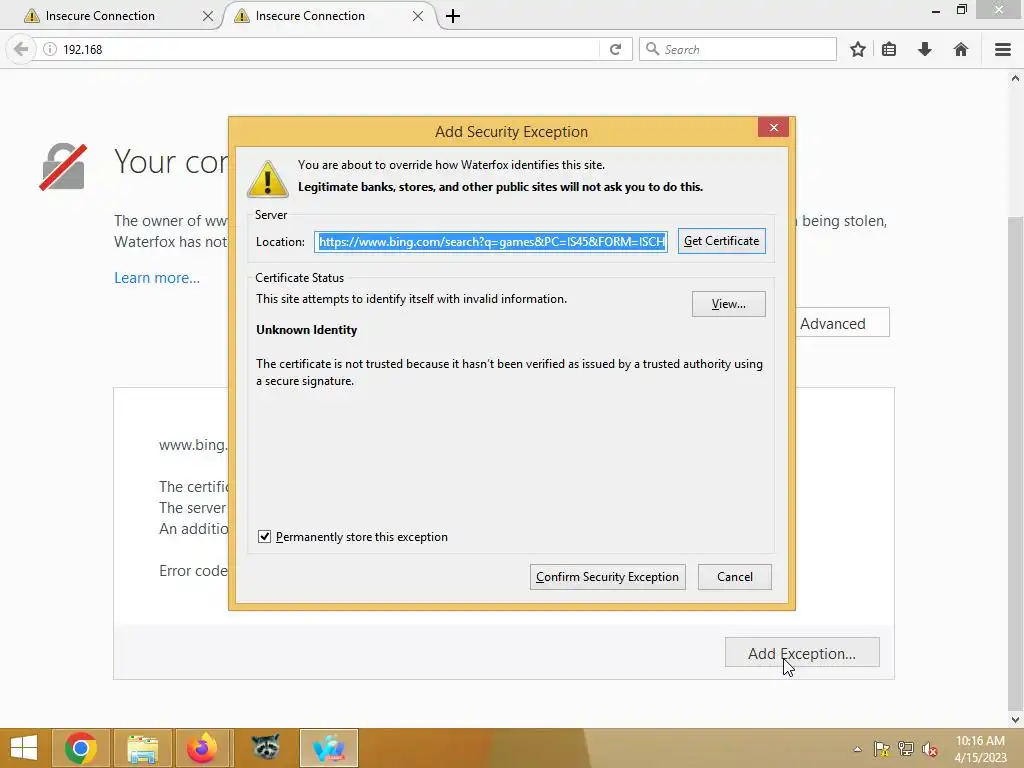Select the Unknown Identity heading text
The height and width of the screenshot is (768, 1024).
point(306,330)
